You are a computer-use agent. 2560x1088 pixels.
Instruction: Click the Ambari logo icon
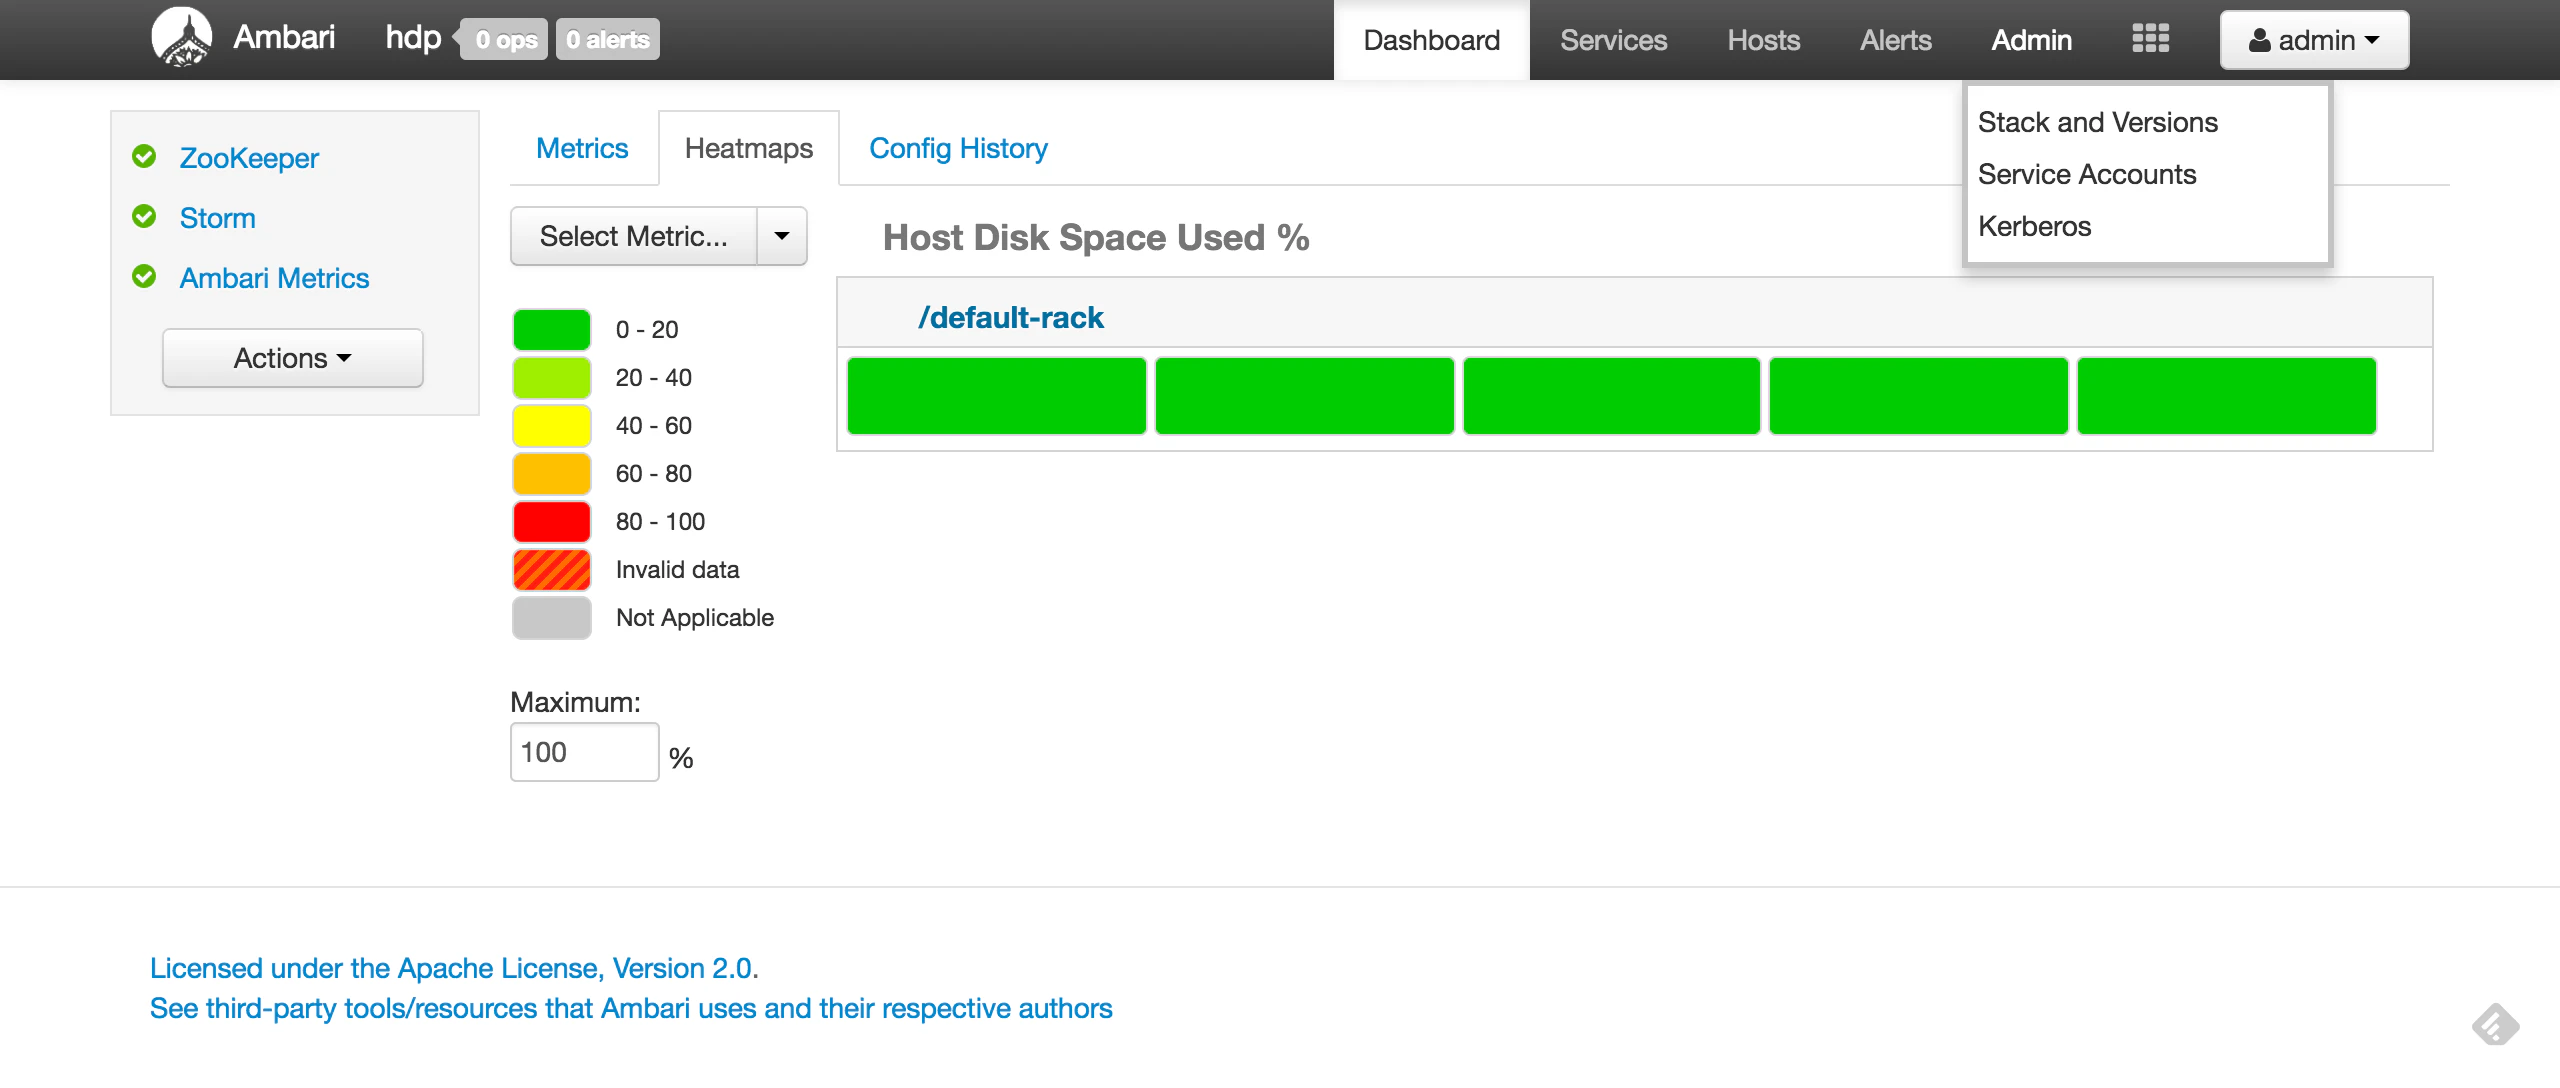point(181,38)
